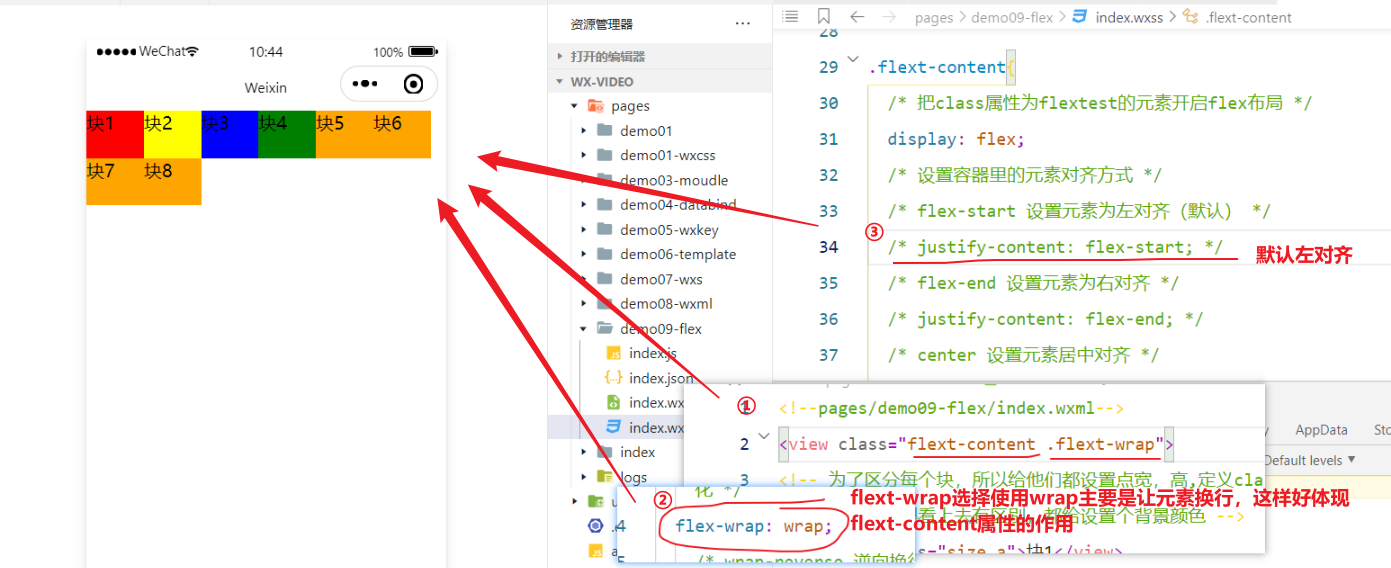The width and height of the screenshot is (1391, 568).
Task: Click the battery icon in simulator status bar
Action: pos(422,52)
